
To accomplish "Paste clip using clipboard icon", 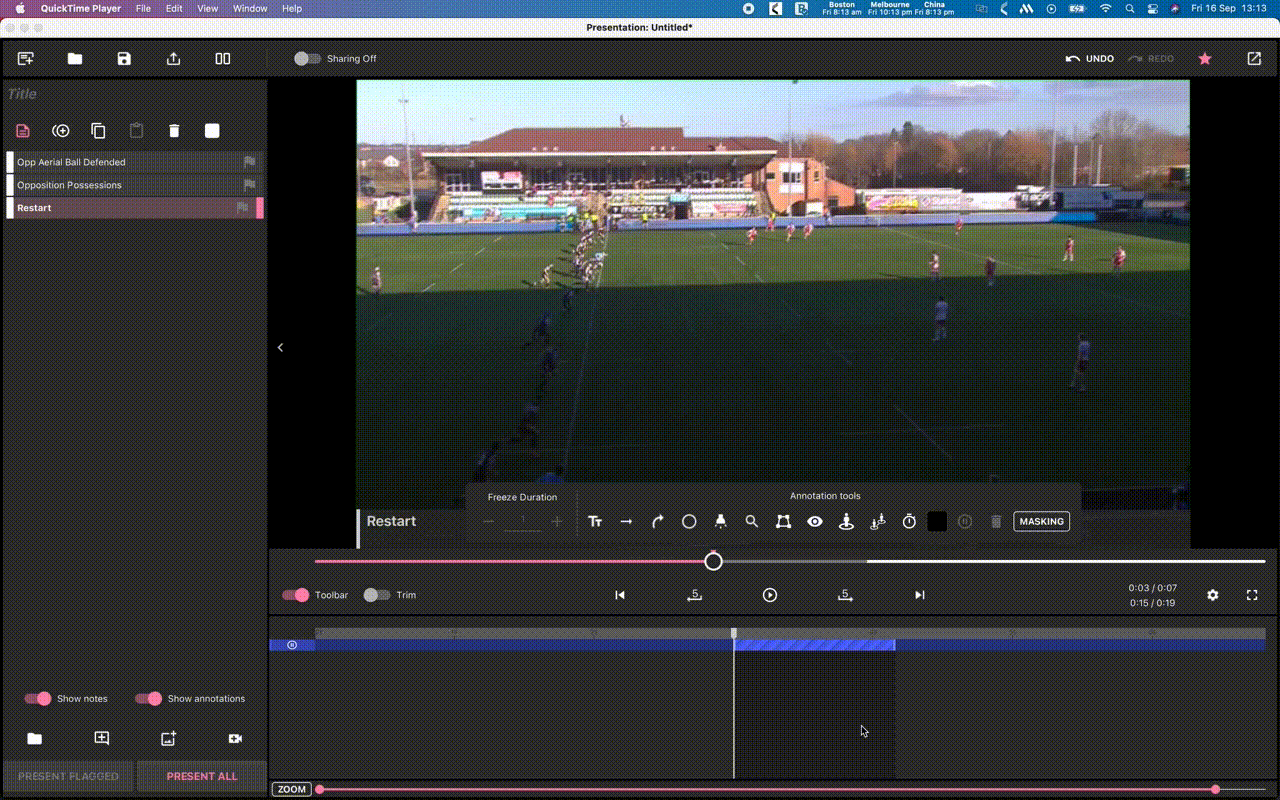I will (136, 131).
